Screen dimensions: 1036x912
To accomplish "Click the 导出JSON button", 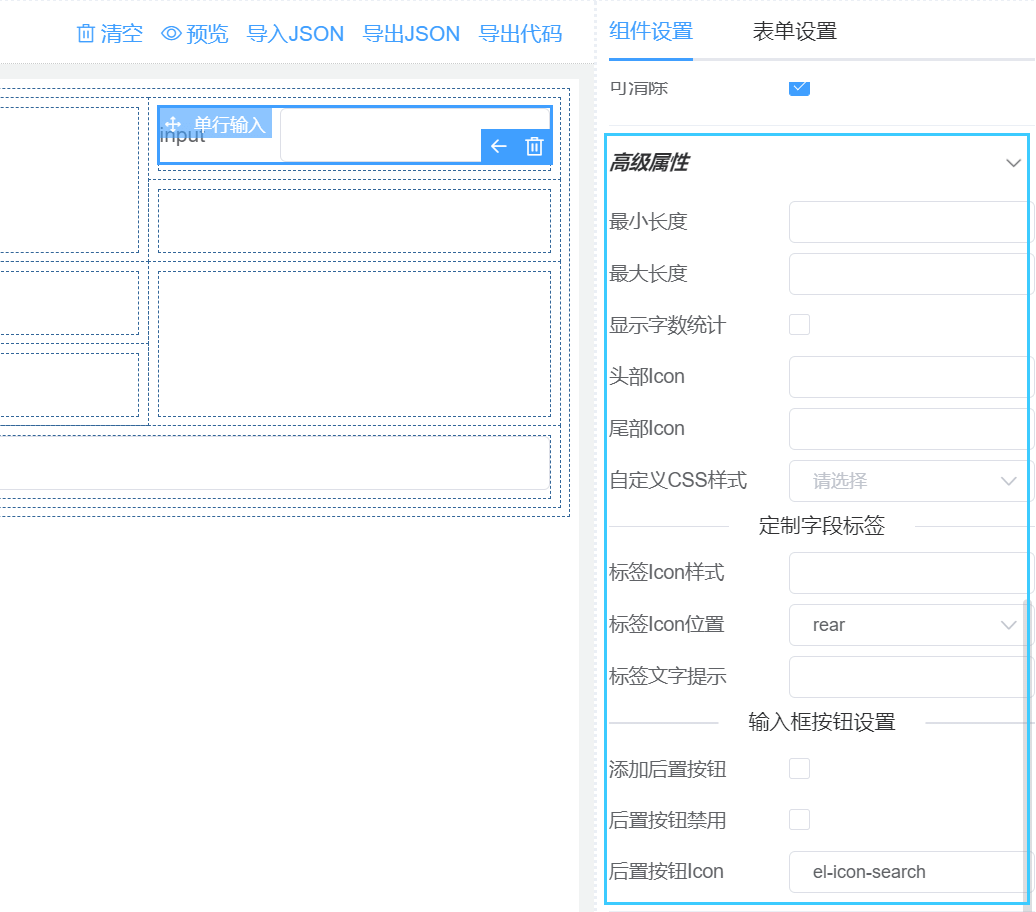I will pyautogui.click(x=411, y=34).
